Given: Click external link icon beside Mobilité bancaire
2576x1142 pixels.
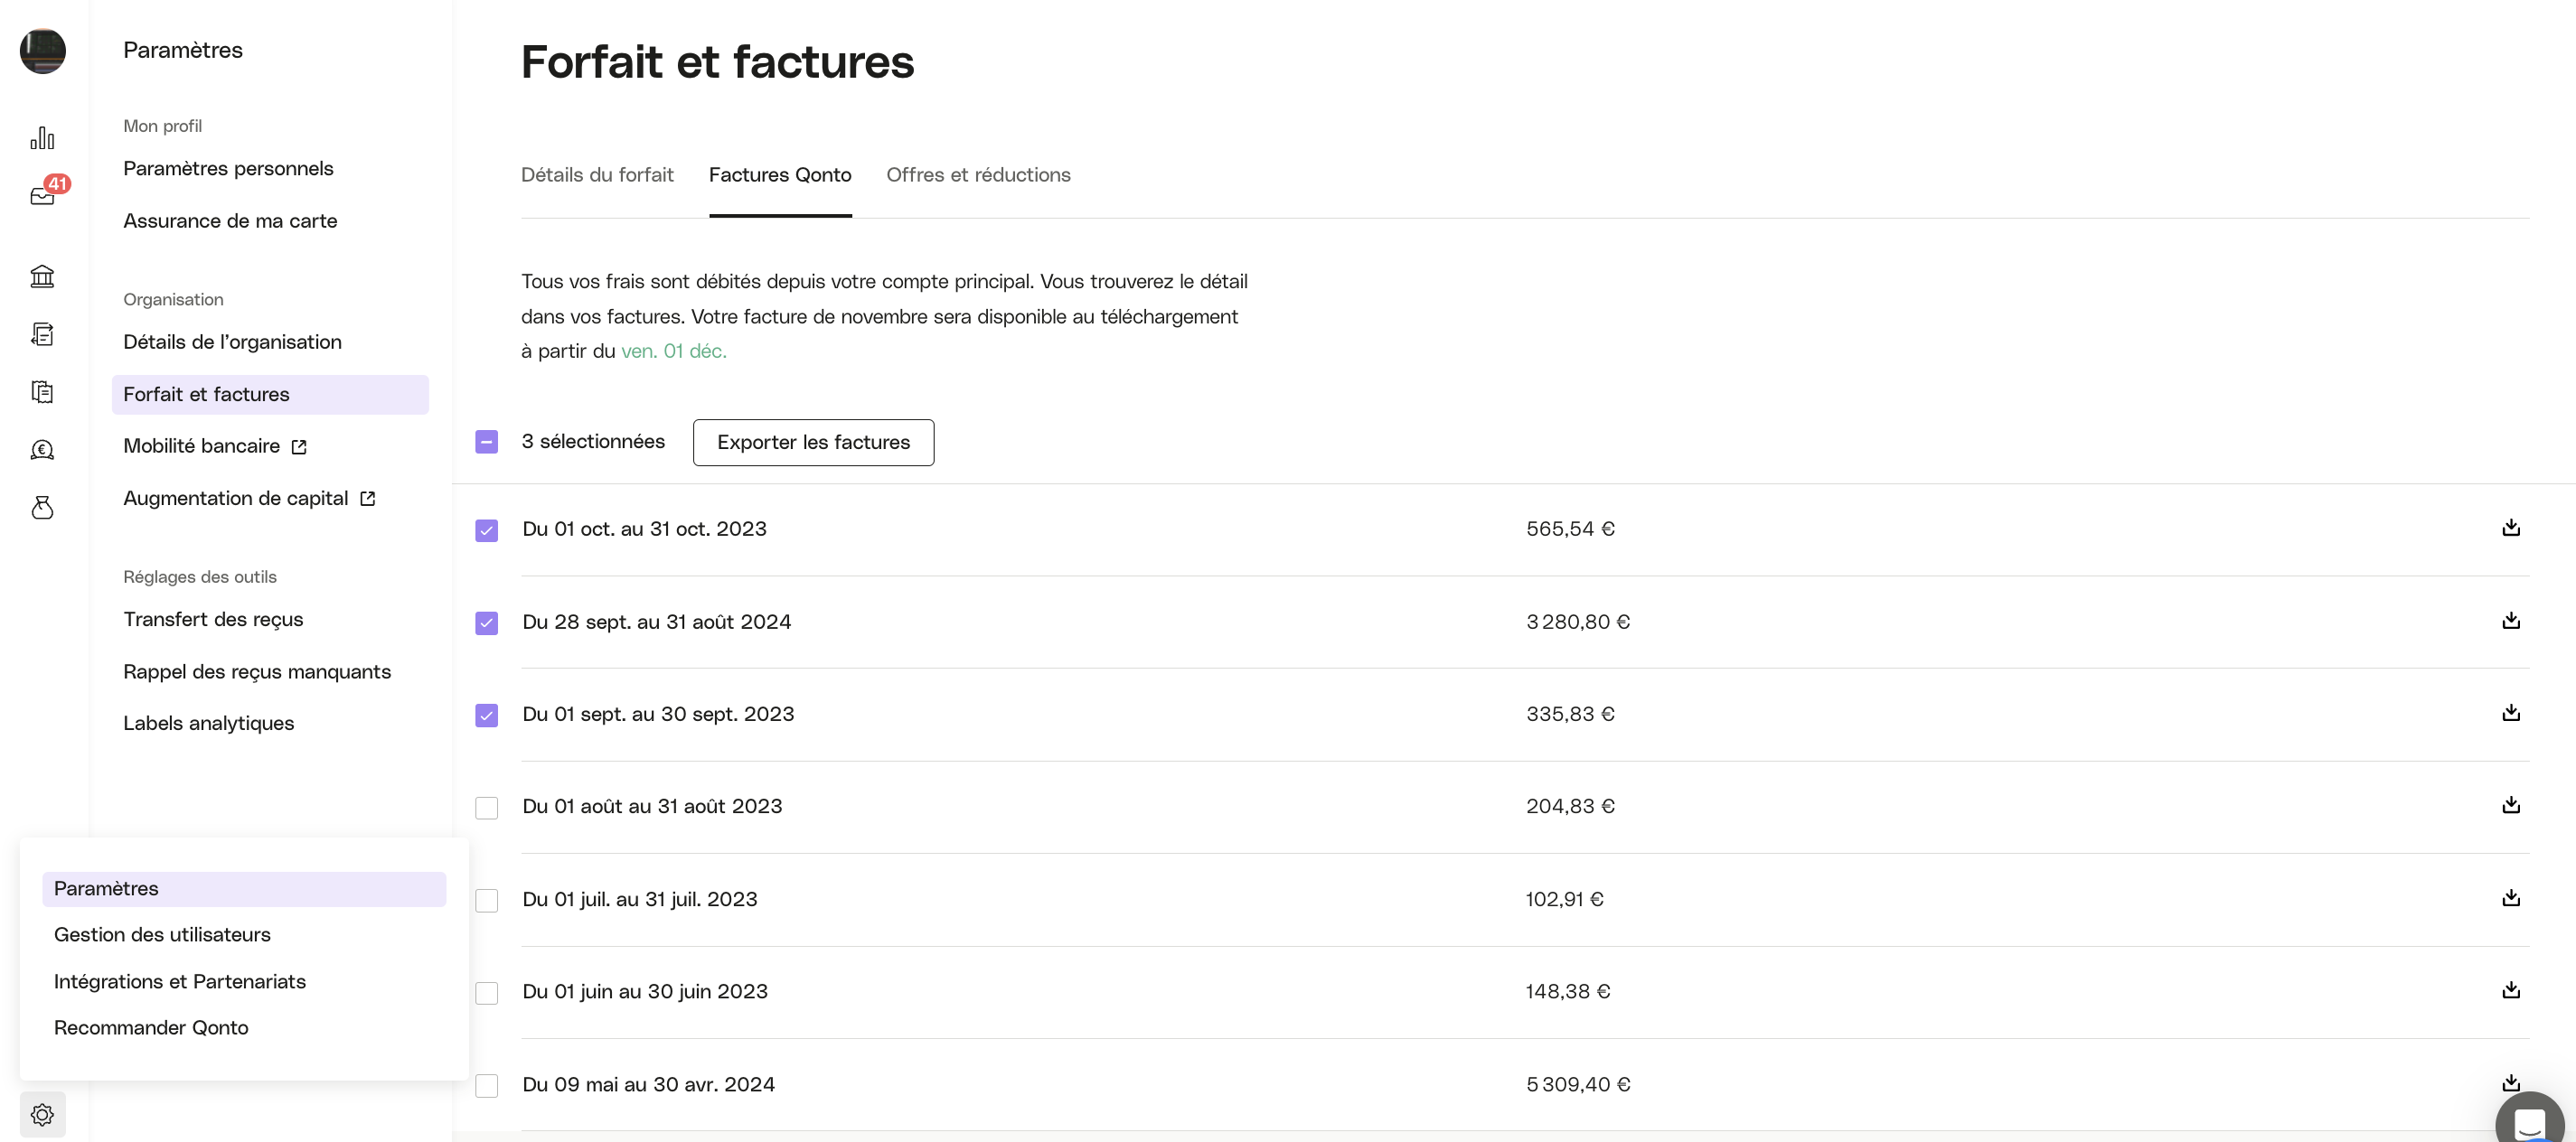Looking at the screenshot, I should click(299, 447).
